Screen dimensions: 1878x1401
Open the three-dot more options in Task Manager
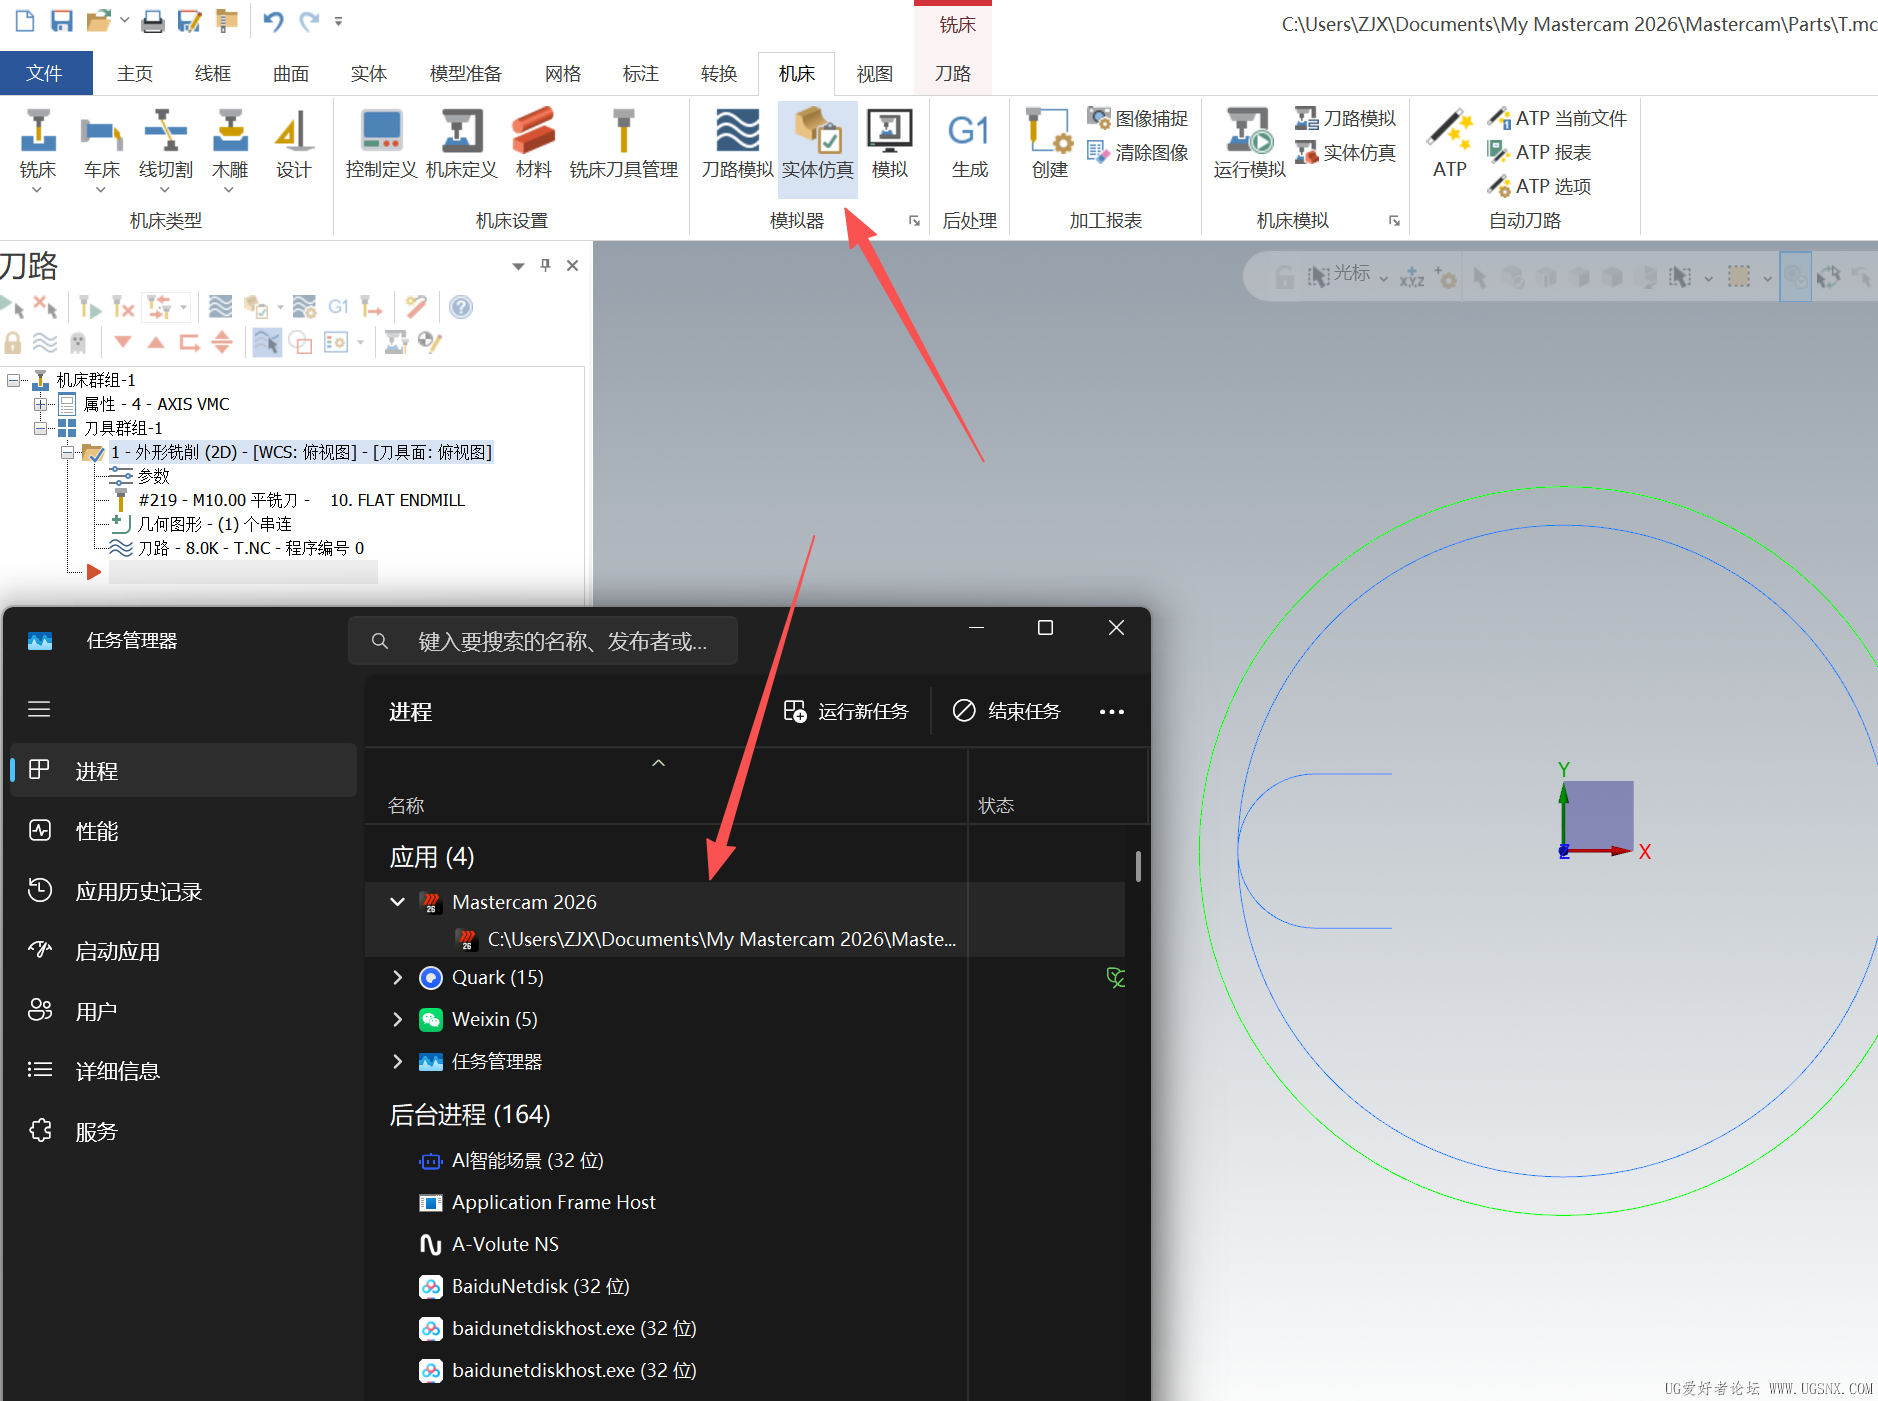[1112, 711]
